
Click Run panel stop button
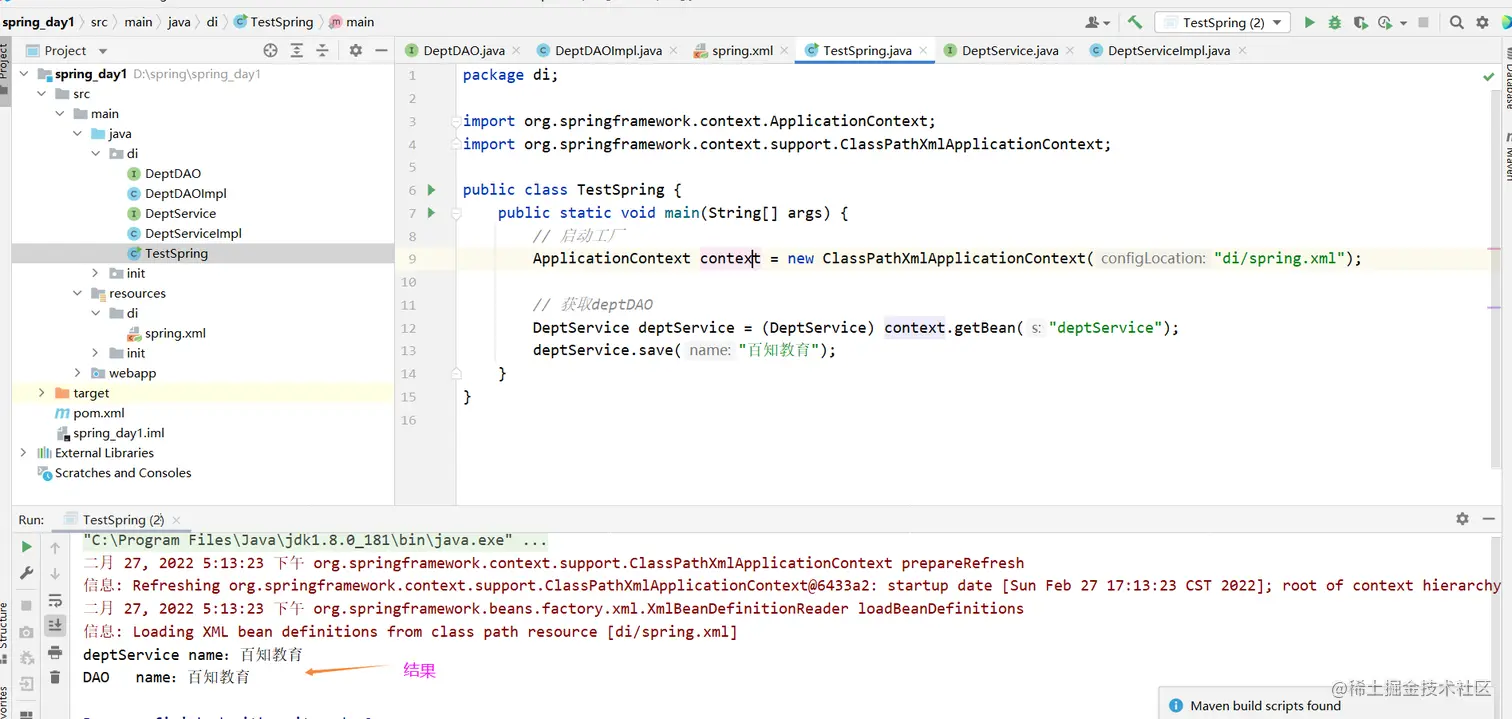pos(27,606)
